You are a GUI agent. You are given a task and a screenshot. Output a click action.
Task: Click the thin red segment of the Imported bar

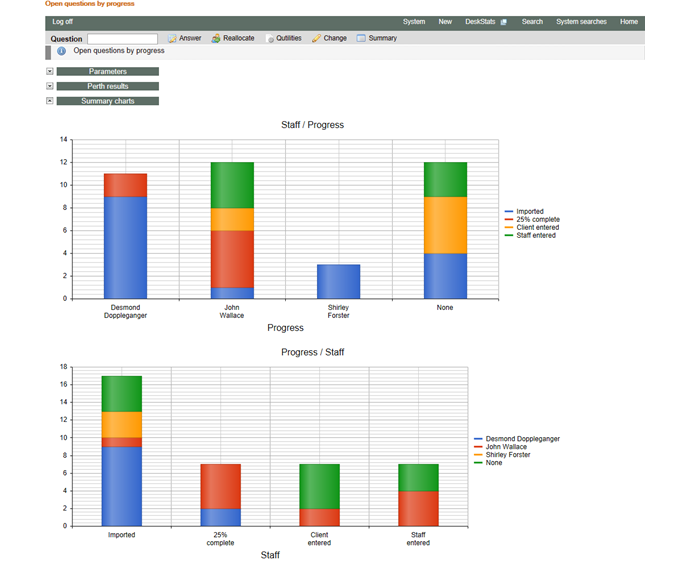pos(122,442)
